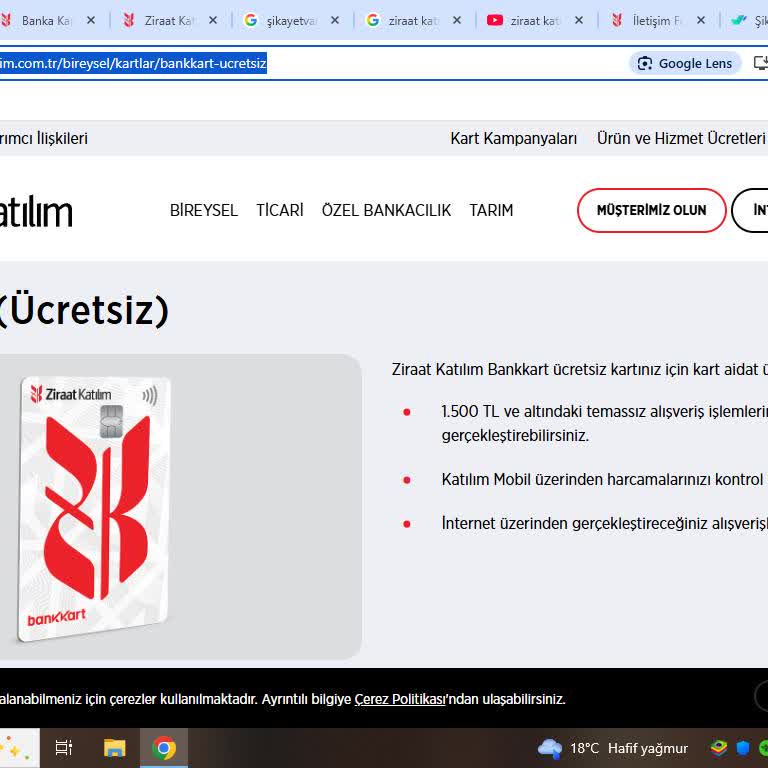The height and width of the screenshot is (768, 768).
Task: Open the ziraat kat Google search tab
Action: pos(413,21)
